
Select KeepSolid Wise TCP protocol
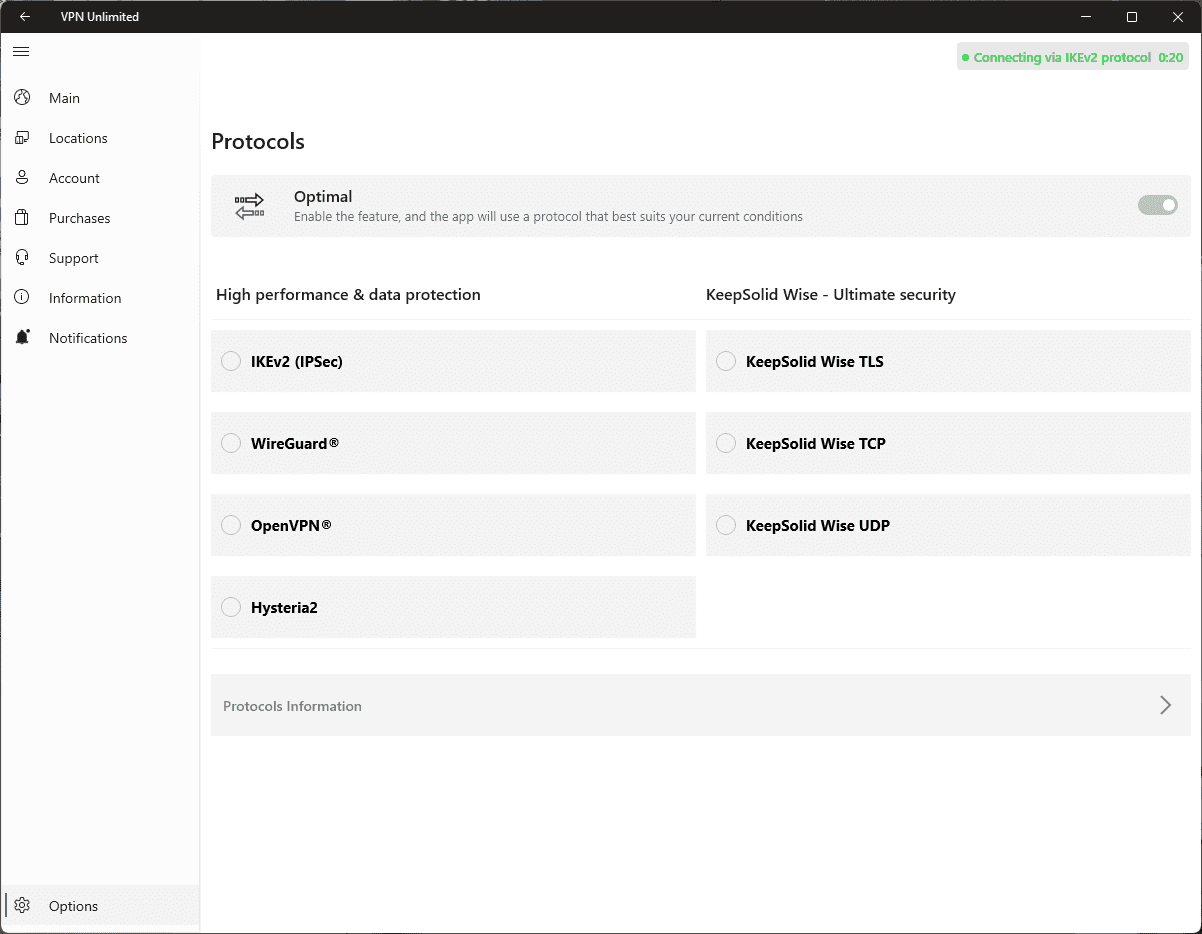click(x=726, y=443)
